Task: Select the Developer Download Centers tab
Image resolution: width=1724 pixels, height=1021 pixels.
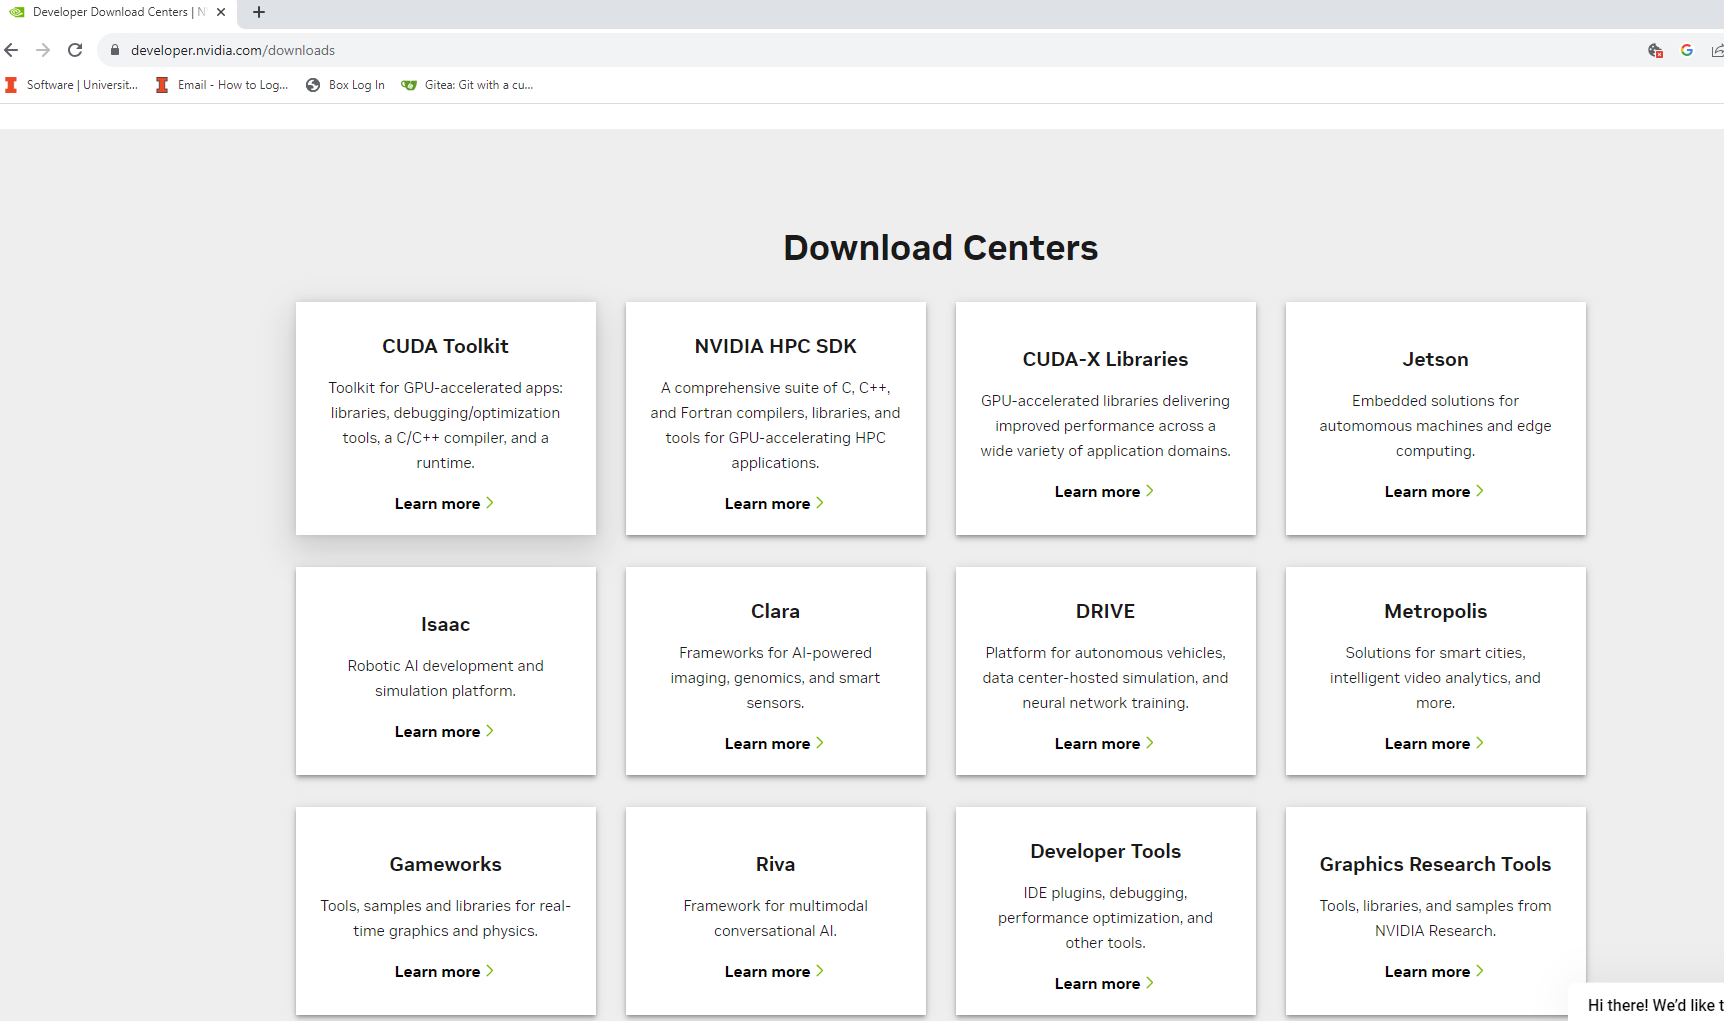Action: (x=118, y=12)
